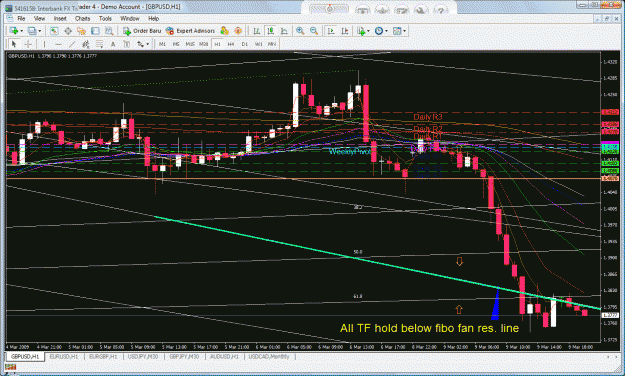
Task: Select the Text tool
Action: tap(113, 44)
